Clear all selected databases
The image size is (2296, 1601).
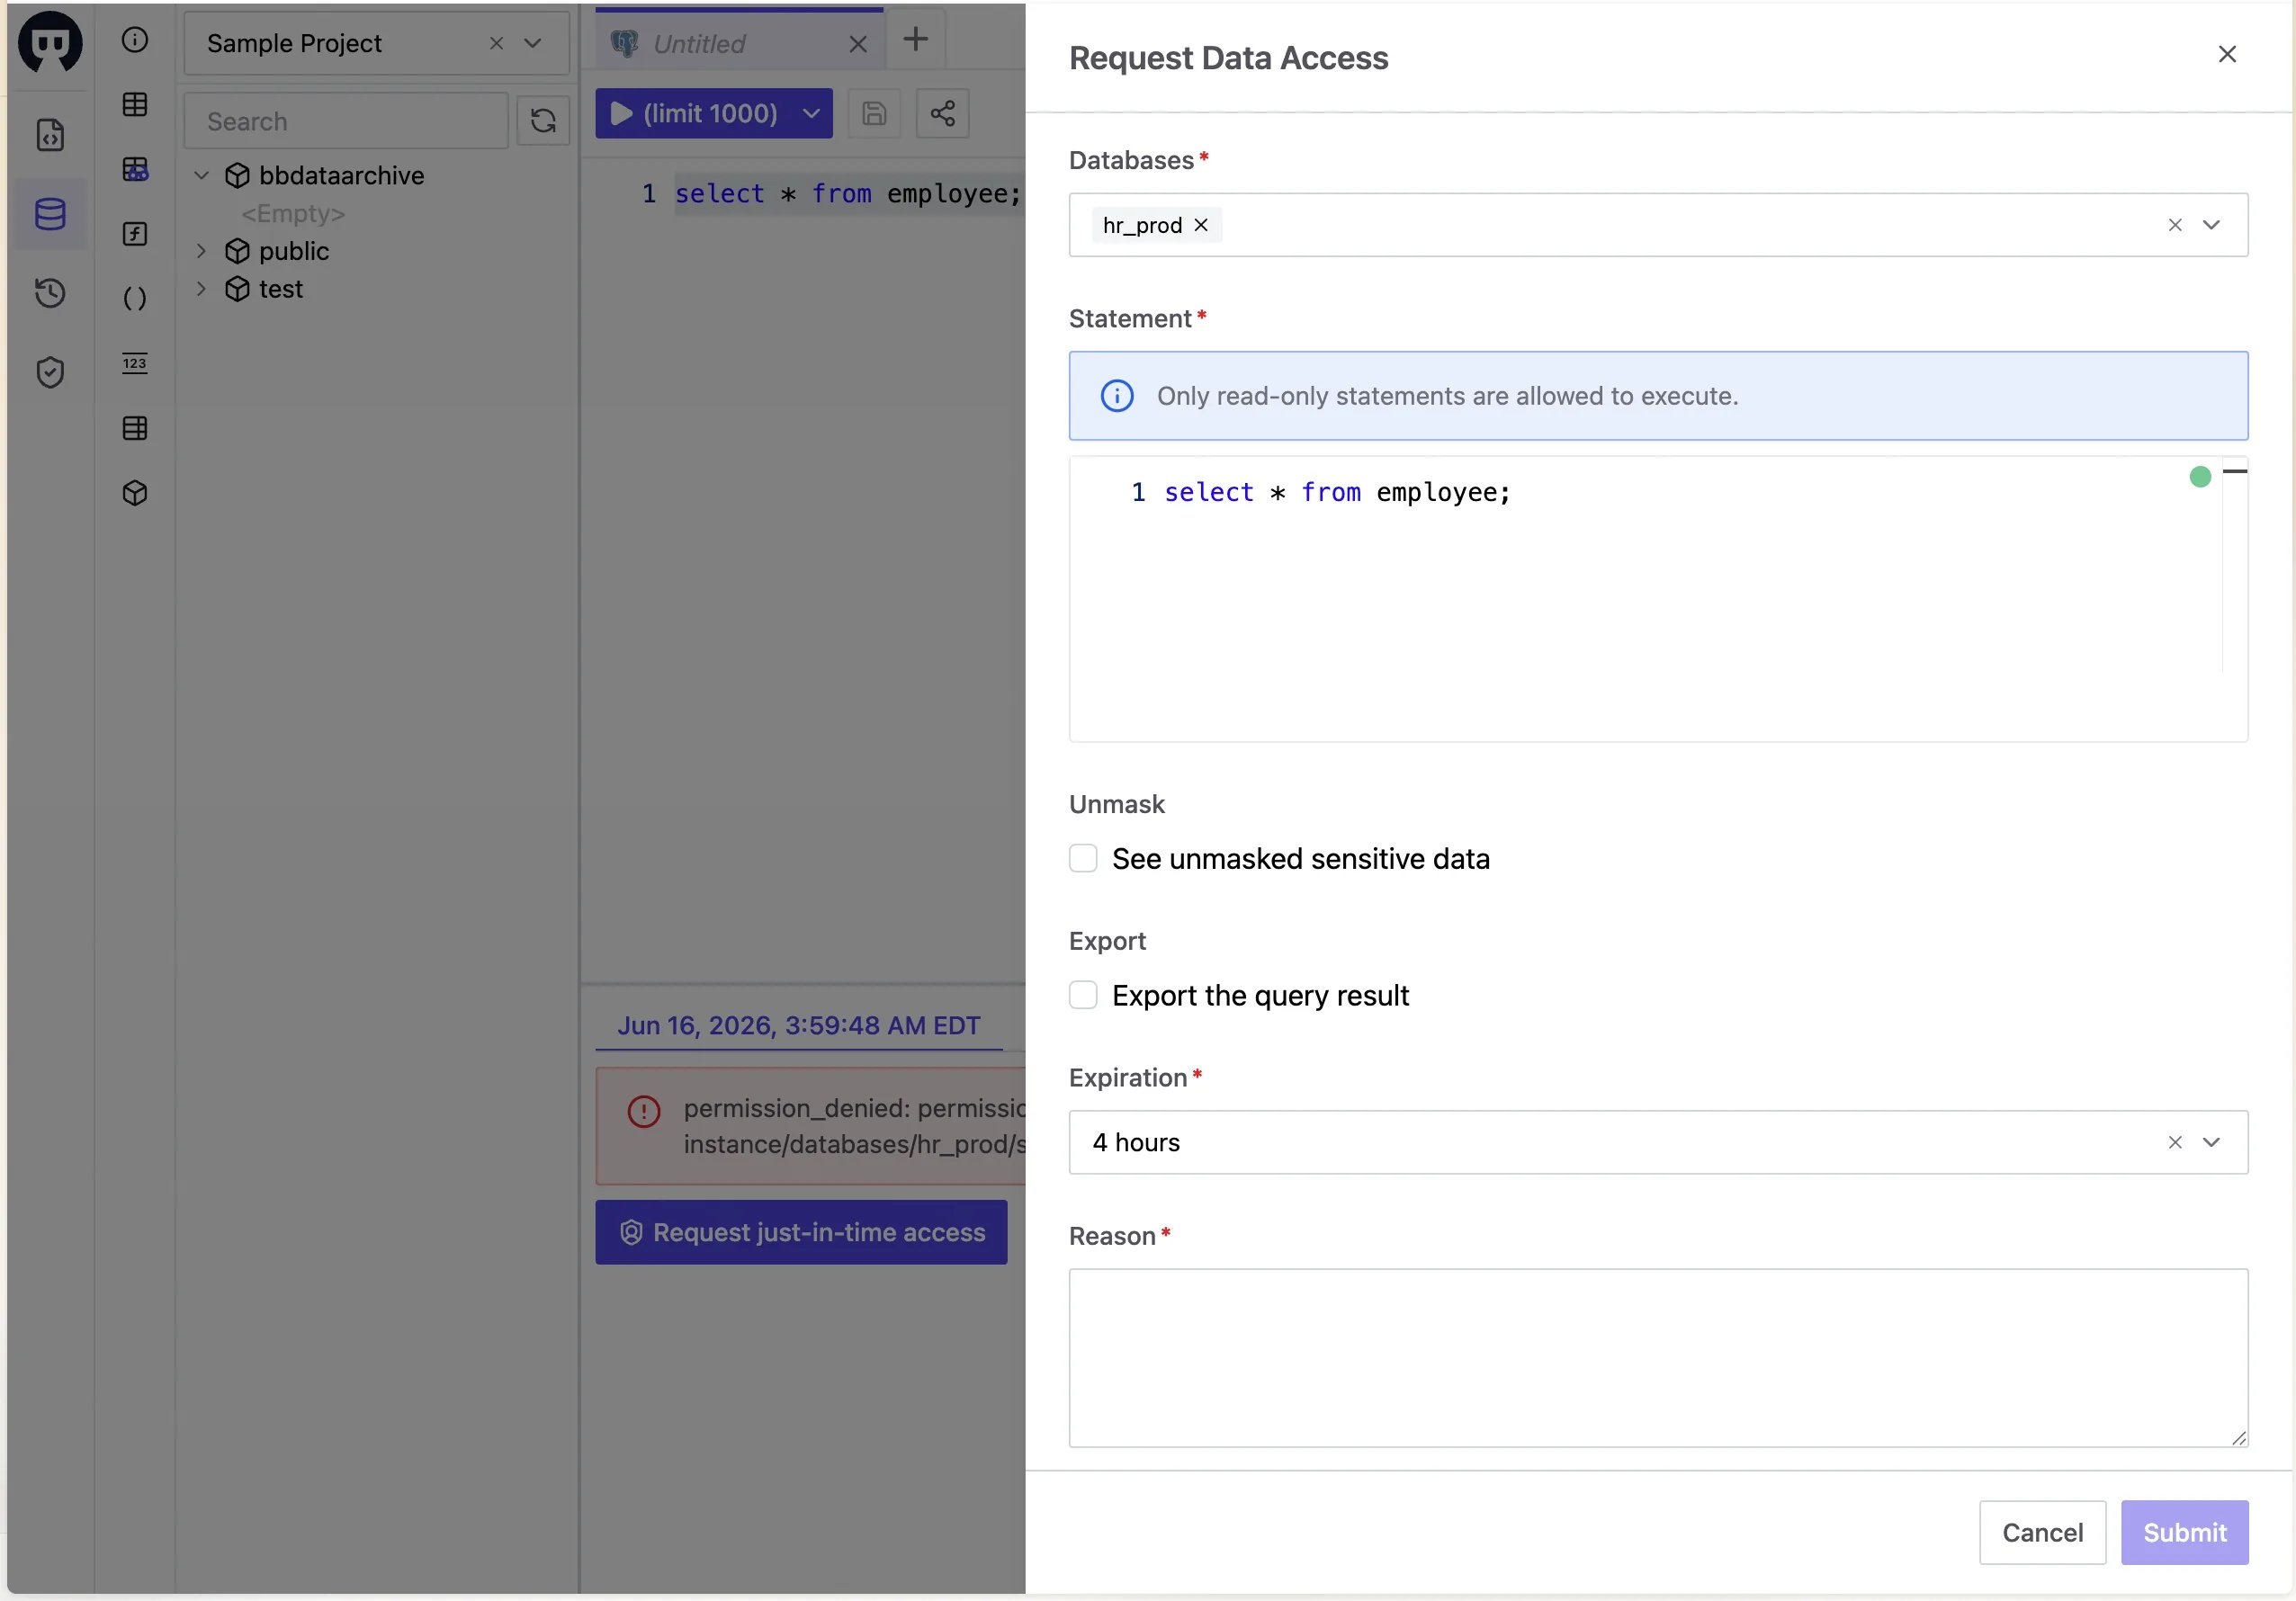[2175, 225]
